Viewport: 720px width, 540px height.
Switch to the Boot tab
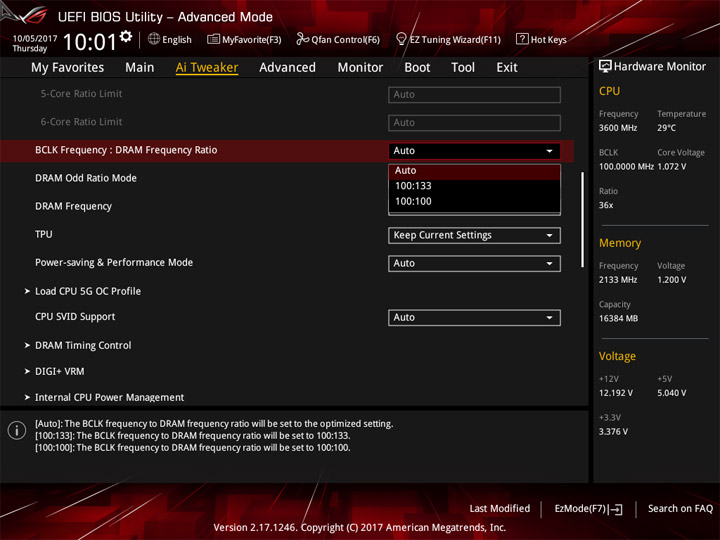pyautogui.click(x=417, y=68)
